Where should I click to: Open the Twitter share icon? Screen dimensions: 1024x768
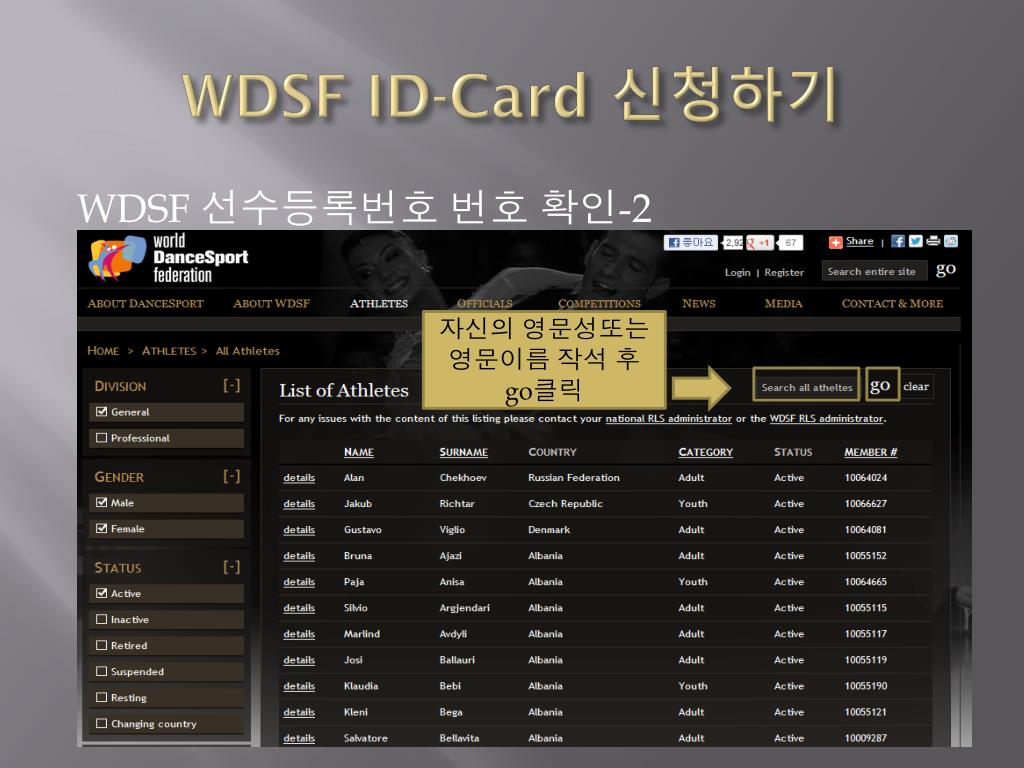point(916,241)
